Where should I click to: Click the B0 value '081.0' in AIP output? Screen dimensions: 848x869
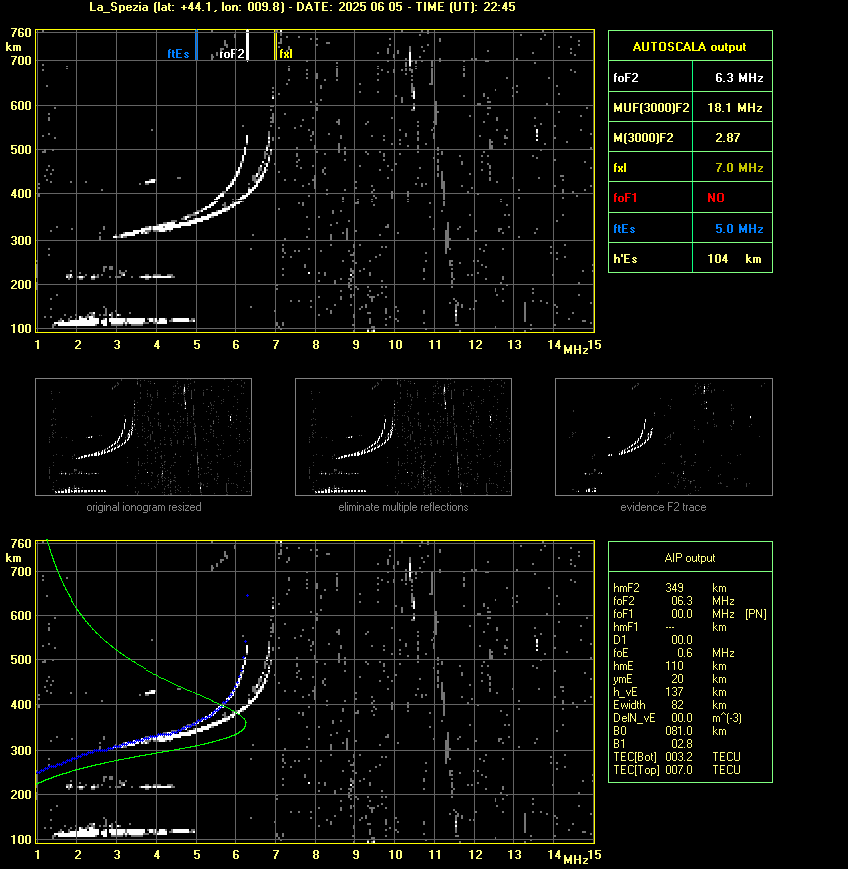click(x=679, y=731)
